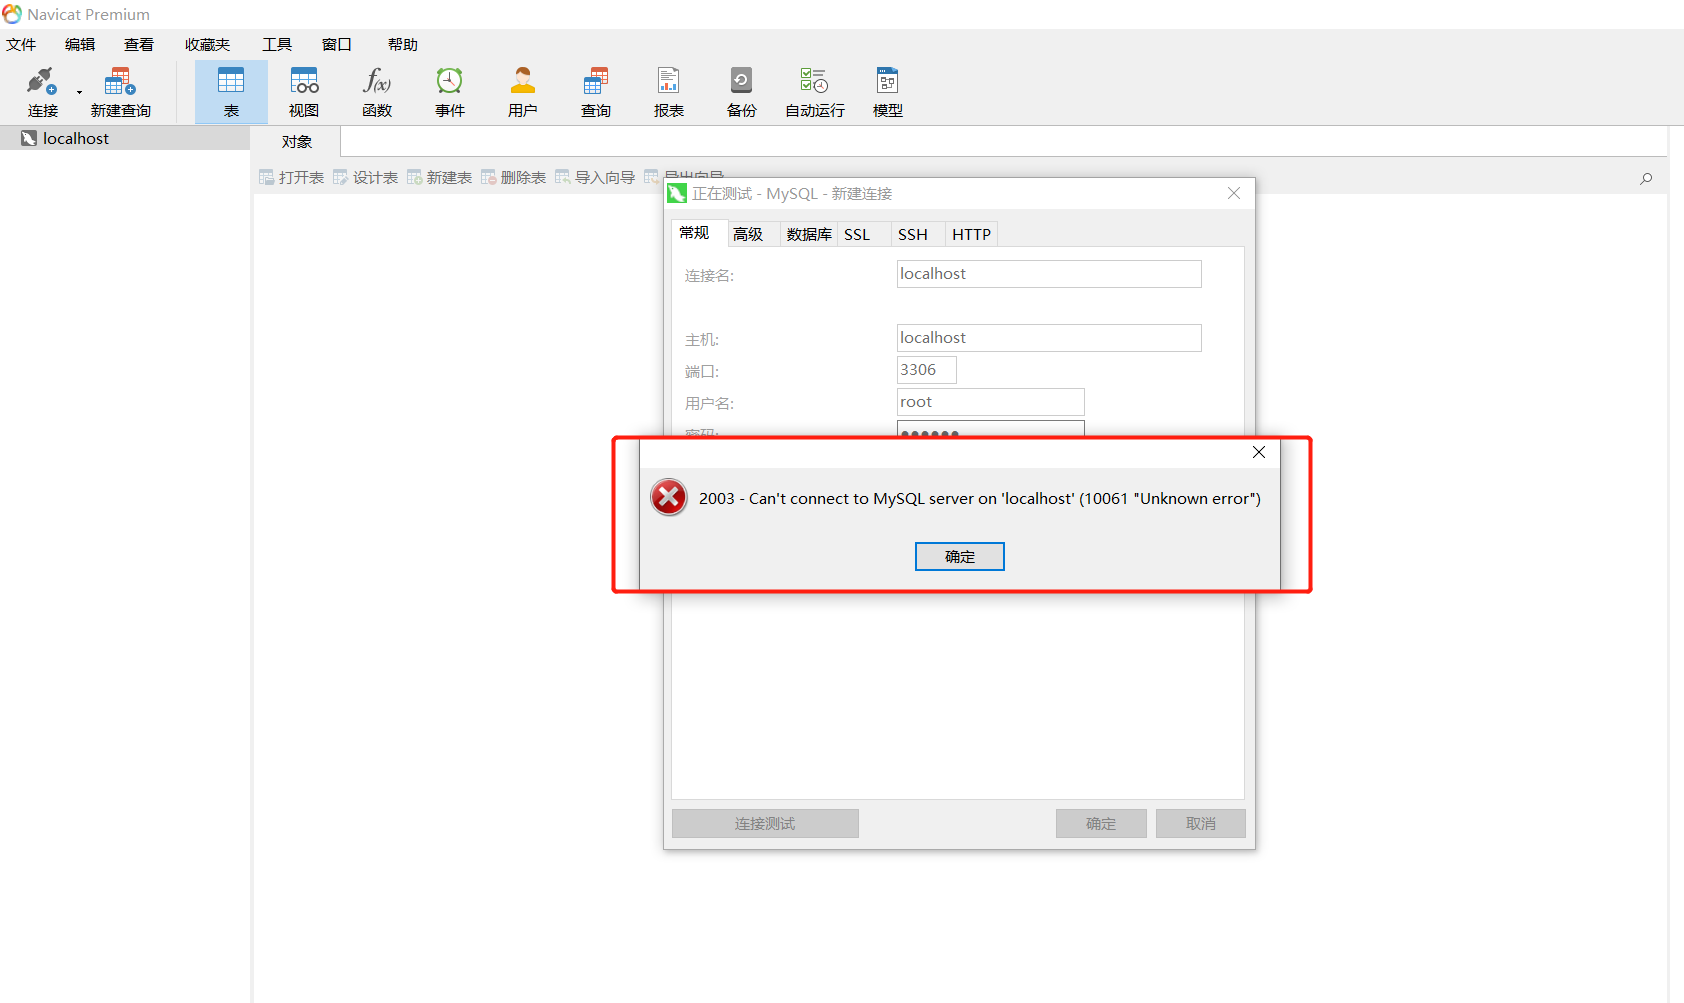Image resolution: width=1684 pixels, height=1003 pixels.
Task: Click 取消 cancel in connection dialog
Action: (1201, 823)
